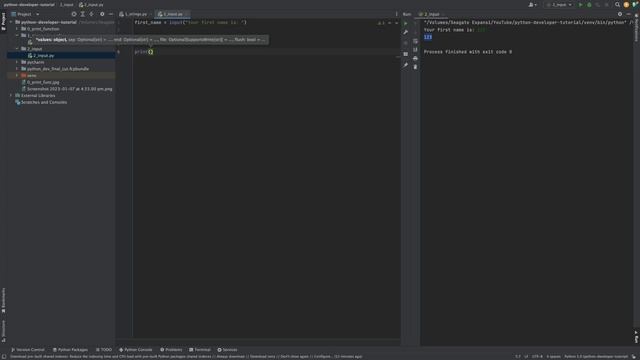Click Expand All in Project panel
This screenshot has width=640, height=360.
click(x=83, y=14)
